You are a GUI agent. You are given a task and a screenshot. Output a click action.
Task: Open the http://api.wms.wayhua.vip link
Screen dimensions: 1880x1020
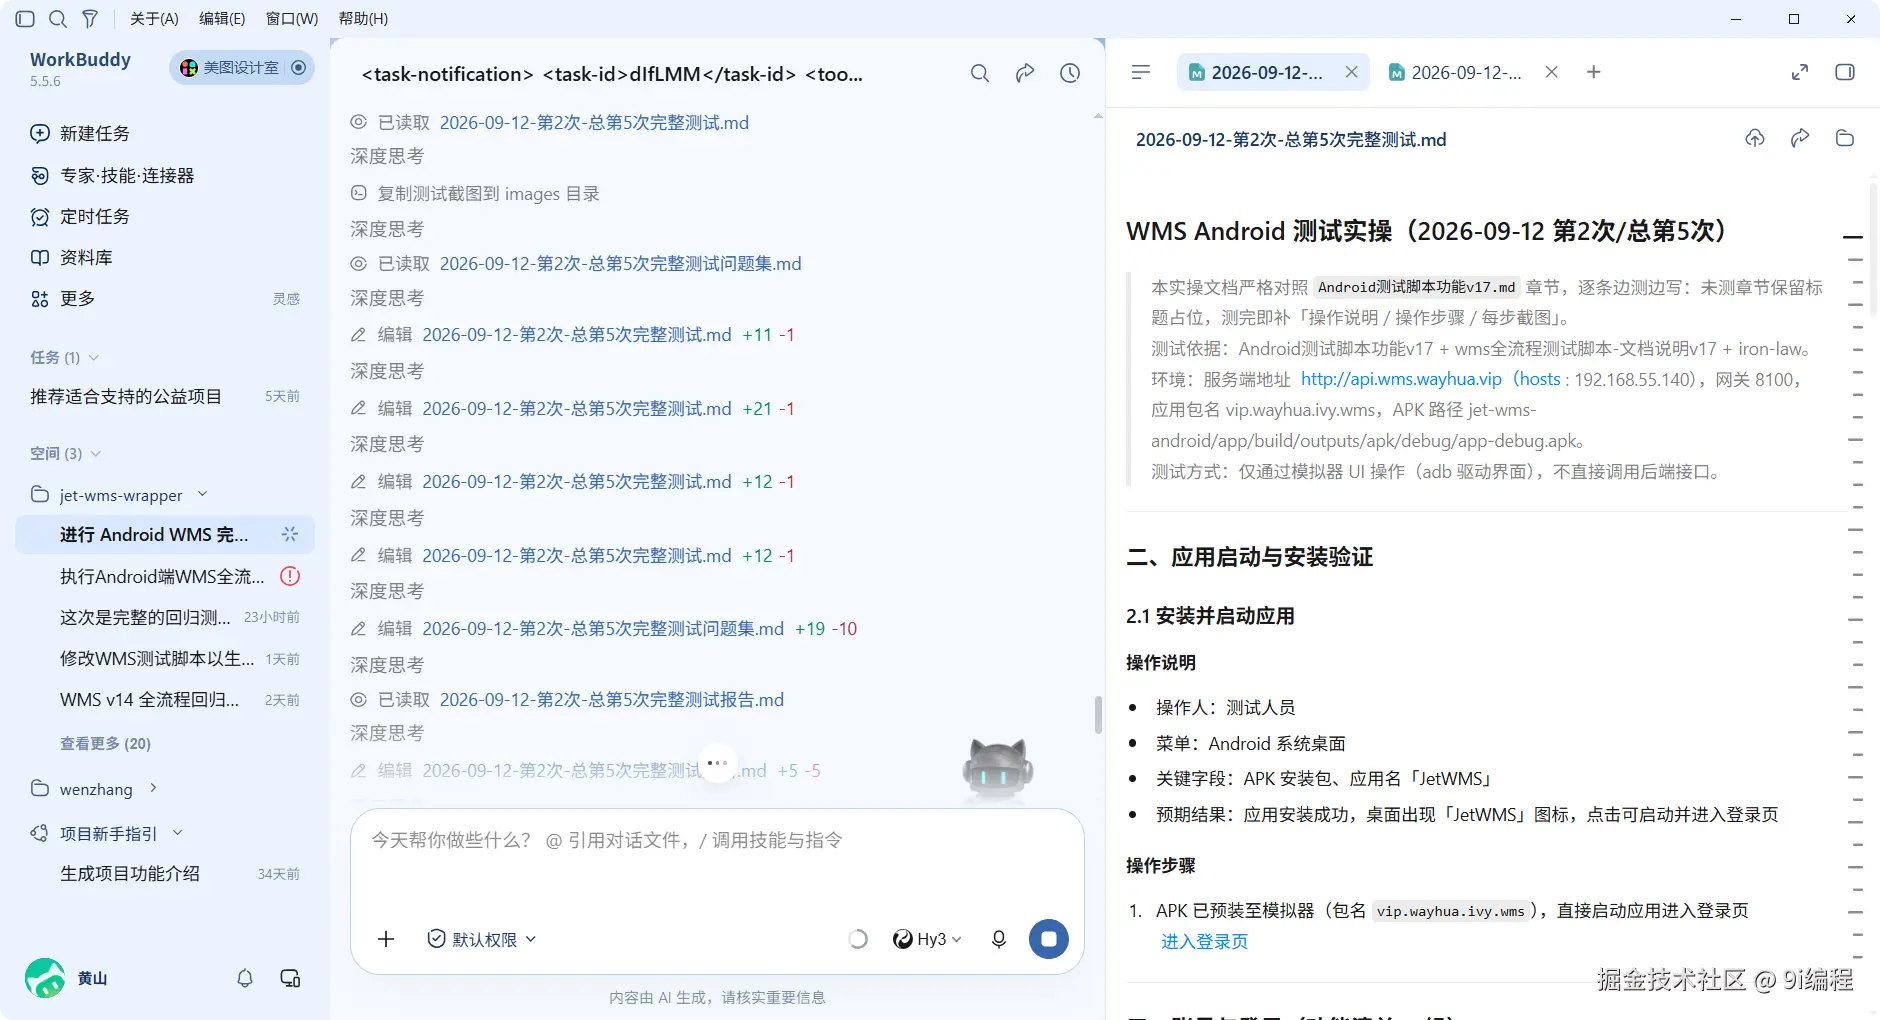pyautogui.click(x=1401, y=379)
